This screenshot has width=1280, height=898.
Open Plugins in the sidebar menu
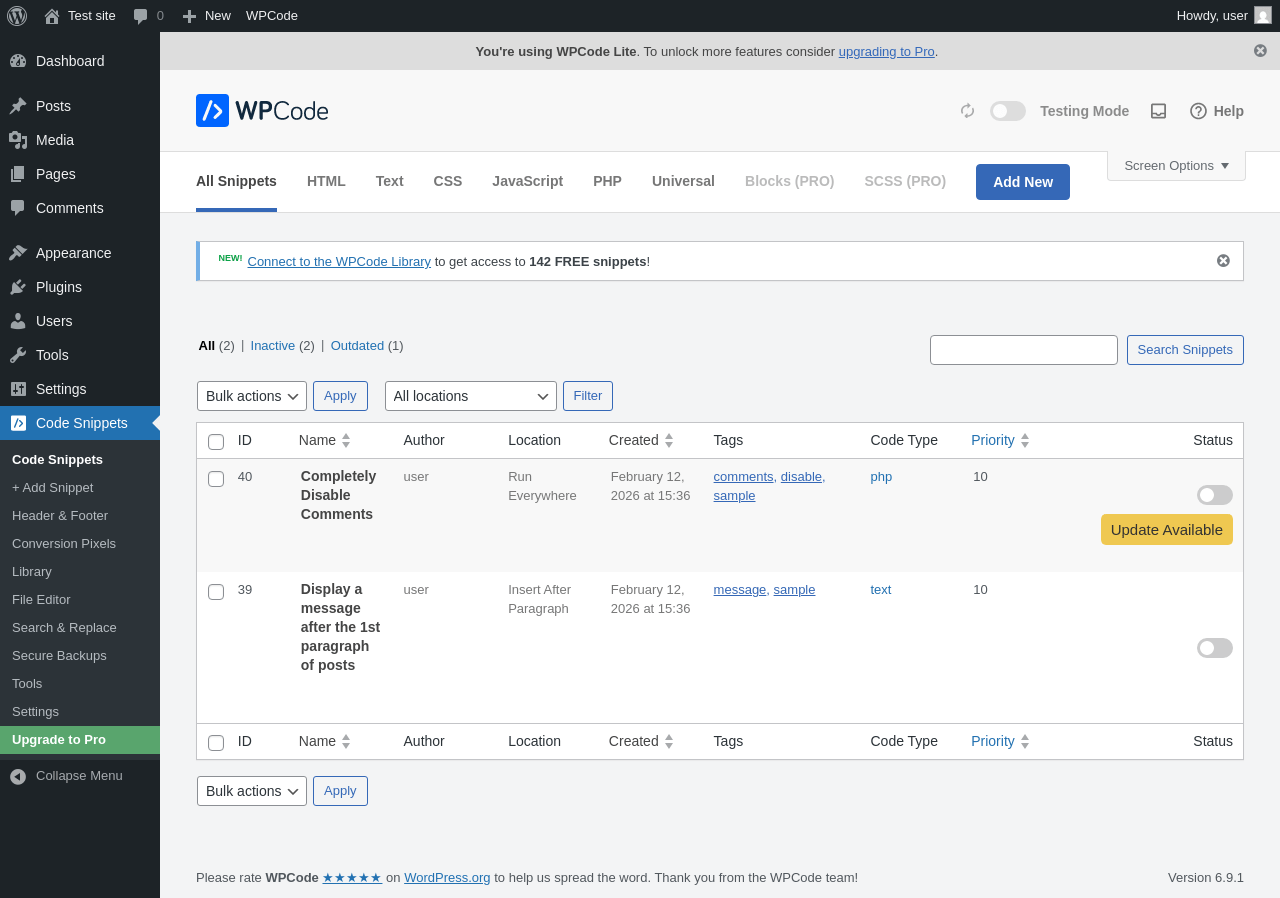[59, 287]
